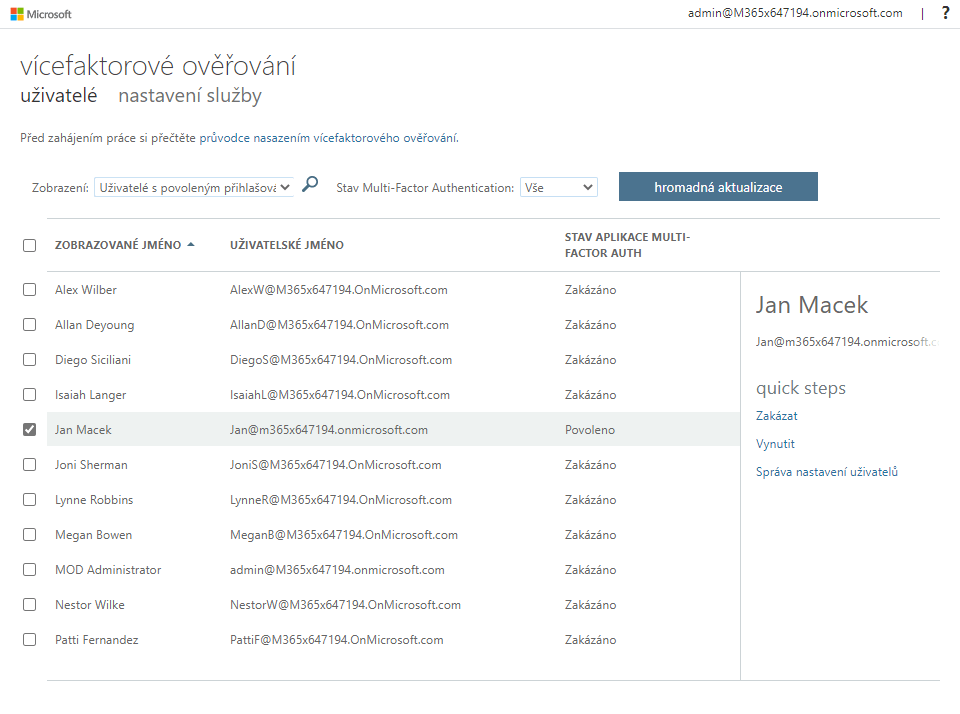
Task: Uncheck the Jan Macek checkbox
Action: 29,430
